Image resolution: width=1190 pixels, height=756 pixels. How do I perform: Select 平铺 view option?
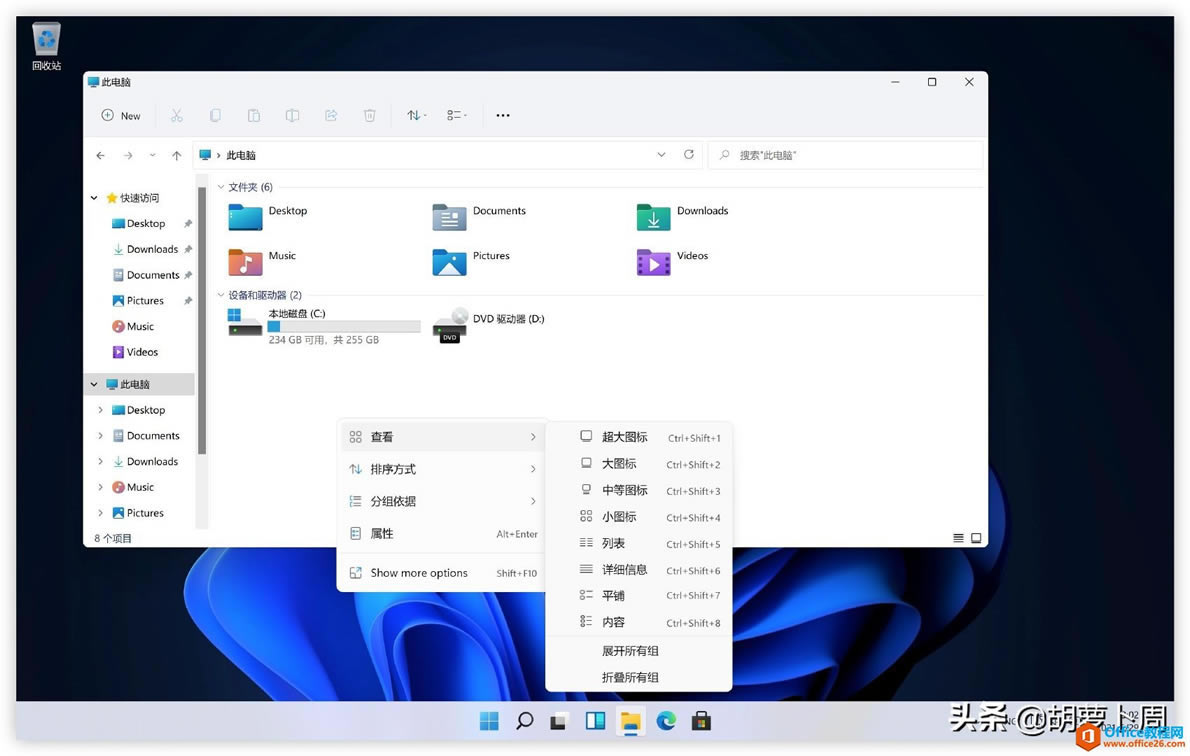click(x=638, y=596)
